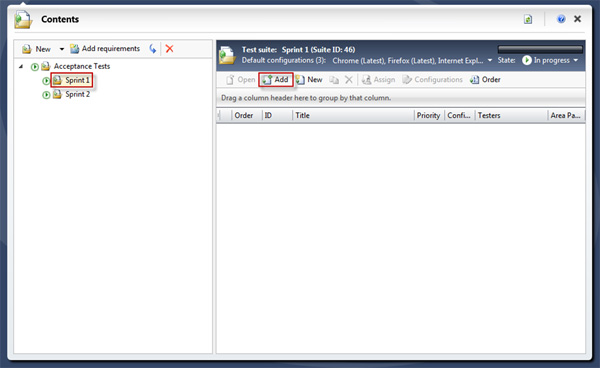Open the help question mark icon
The width and height of the screenshot is (600, 368).
point(561,19)
